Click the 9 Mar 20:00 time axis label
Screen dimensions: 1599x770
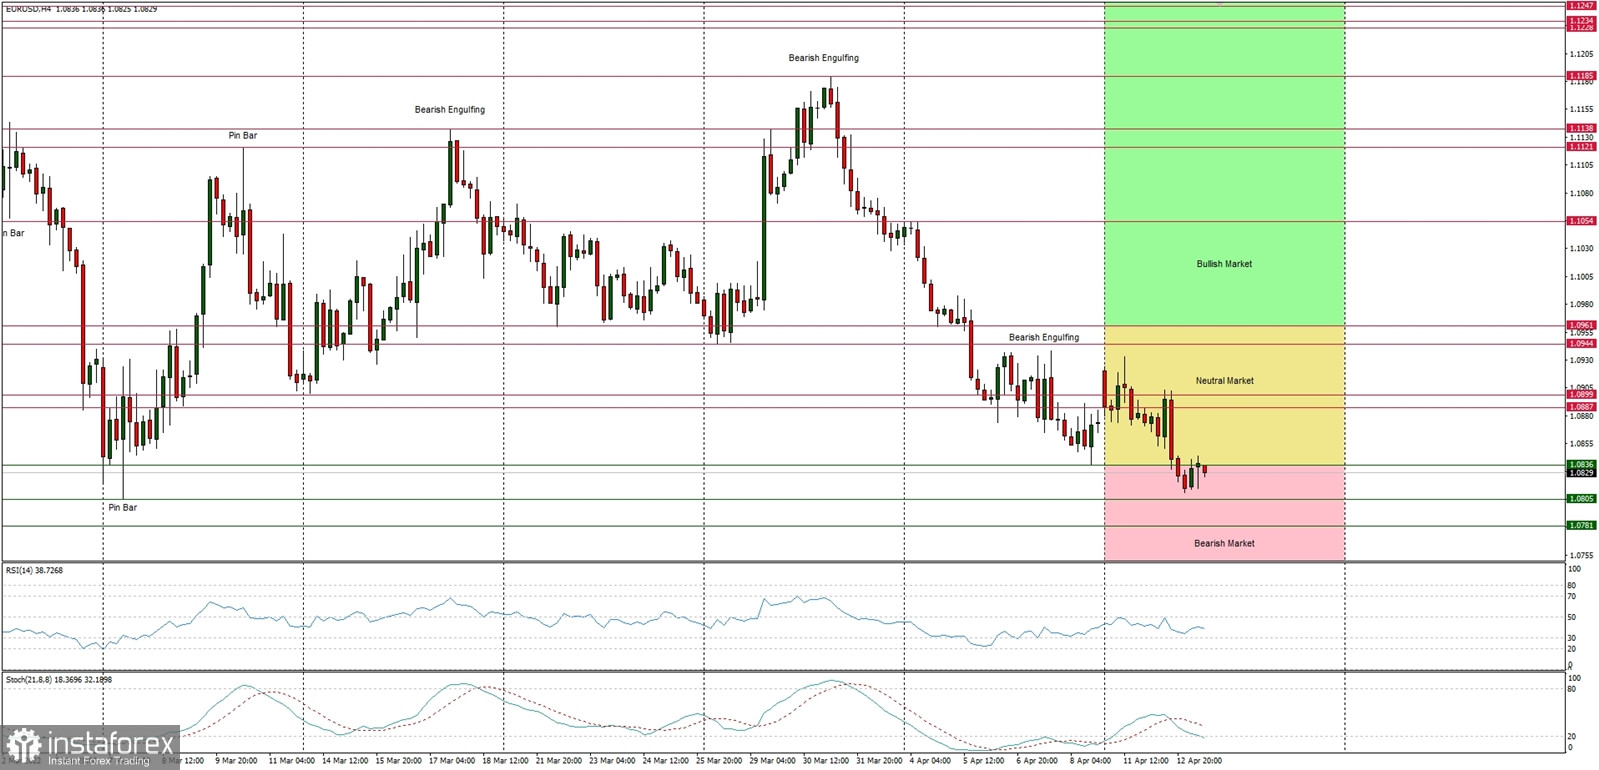point(236,761)
